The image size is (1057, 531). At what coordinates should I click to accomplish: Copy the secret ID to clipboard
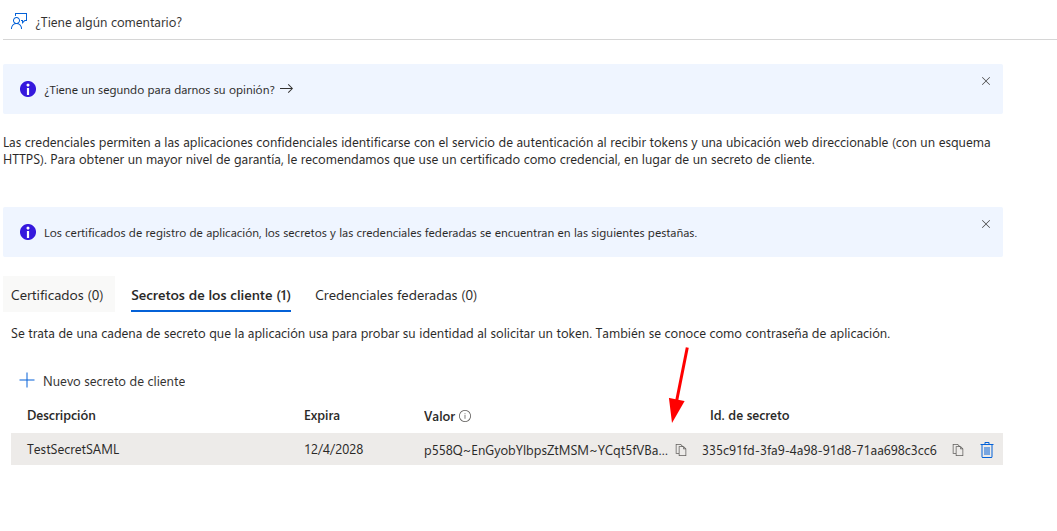click(x=958, y=450)
